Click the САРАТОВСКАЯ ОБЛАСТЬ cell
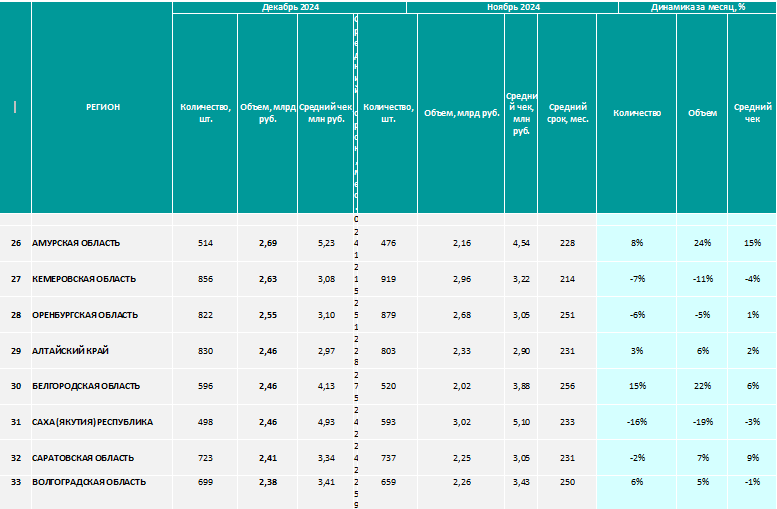This screenshot has height=509, width=777. click(102, 458)
